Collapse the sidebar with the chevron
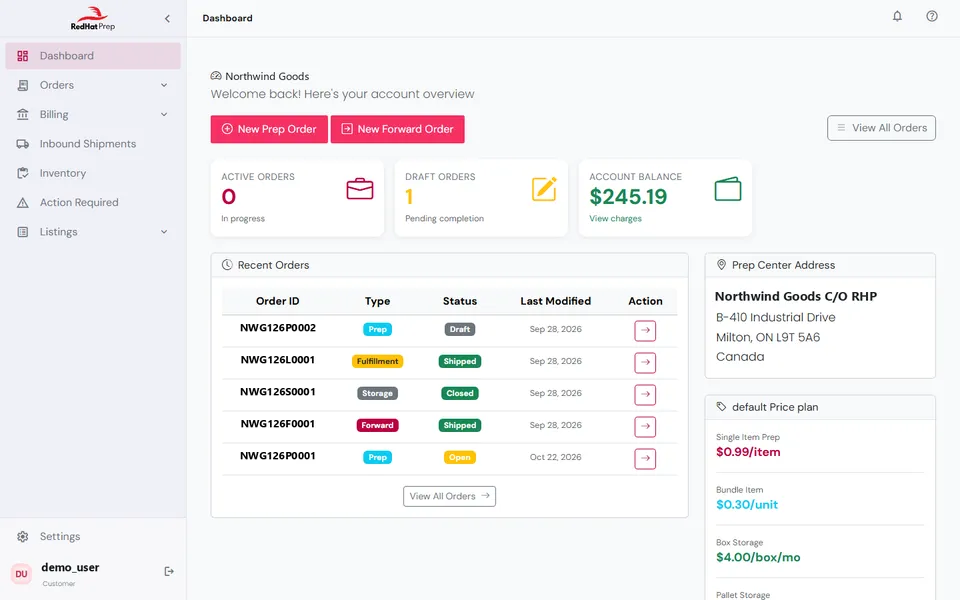 (x=167, y=18)
